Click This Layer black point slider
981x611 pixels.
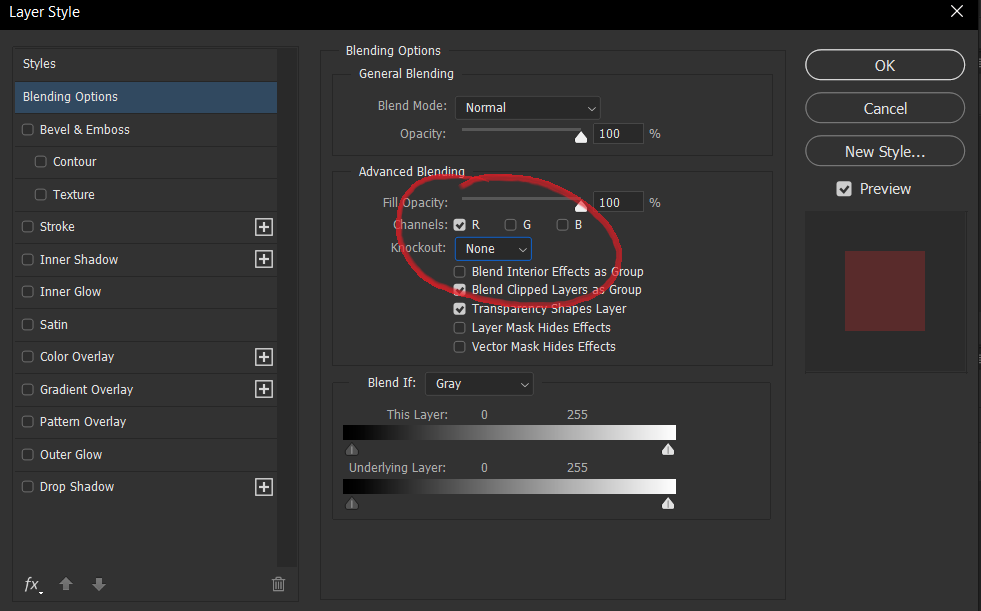pos(352,450)
